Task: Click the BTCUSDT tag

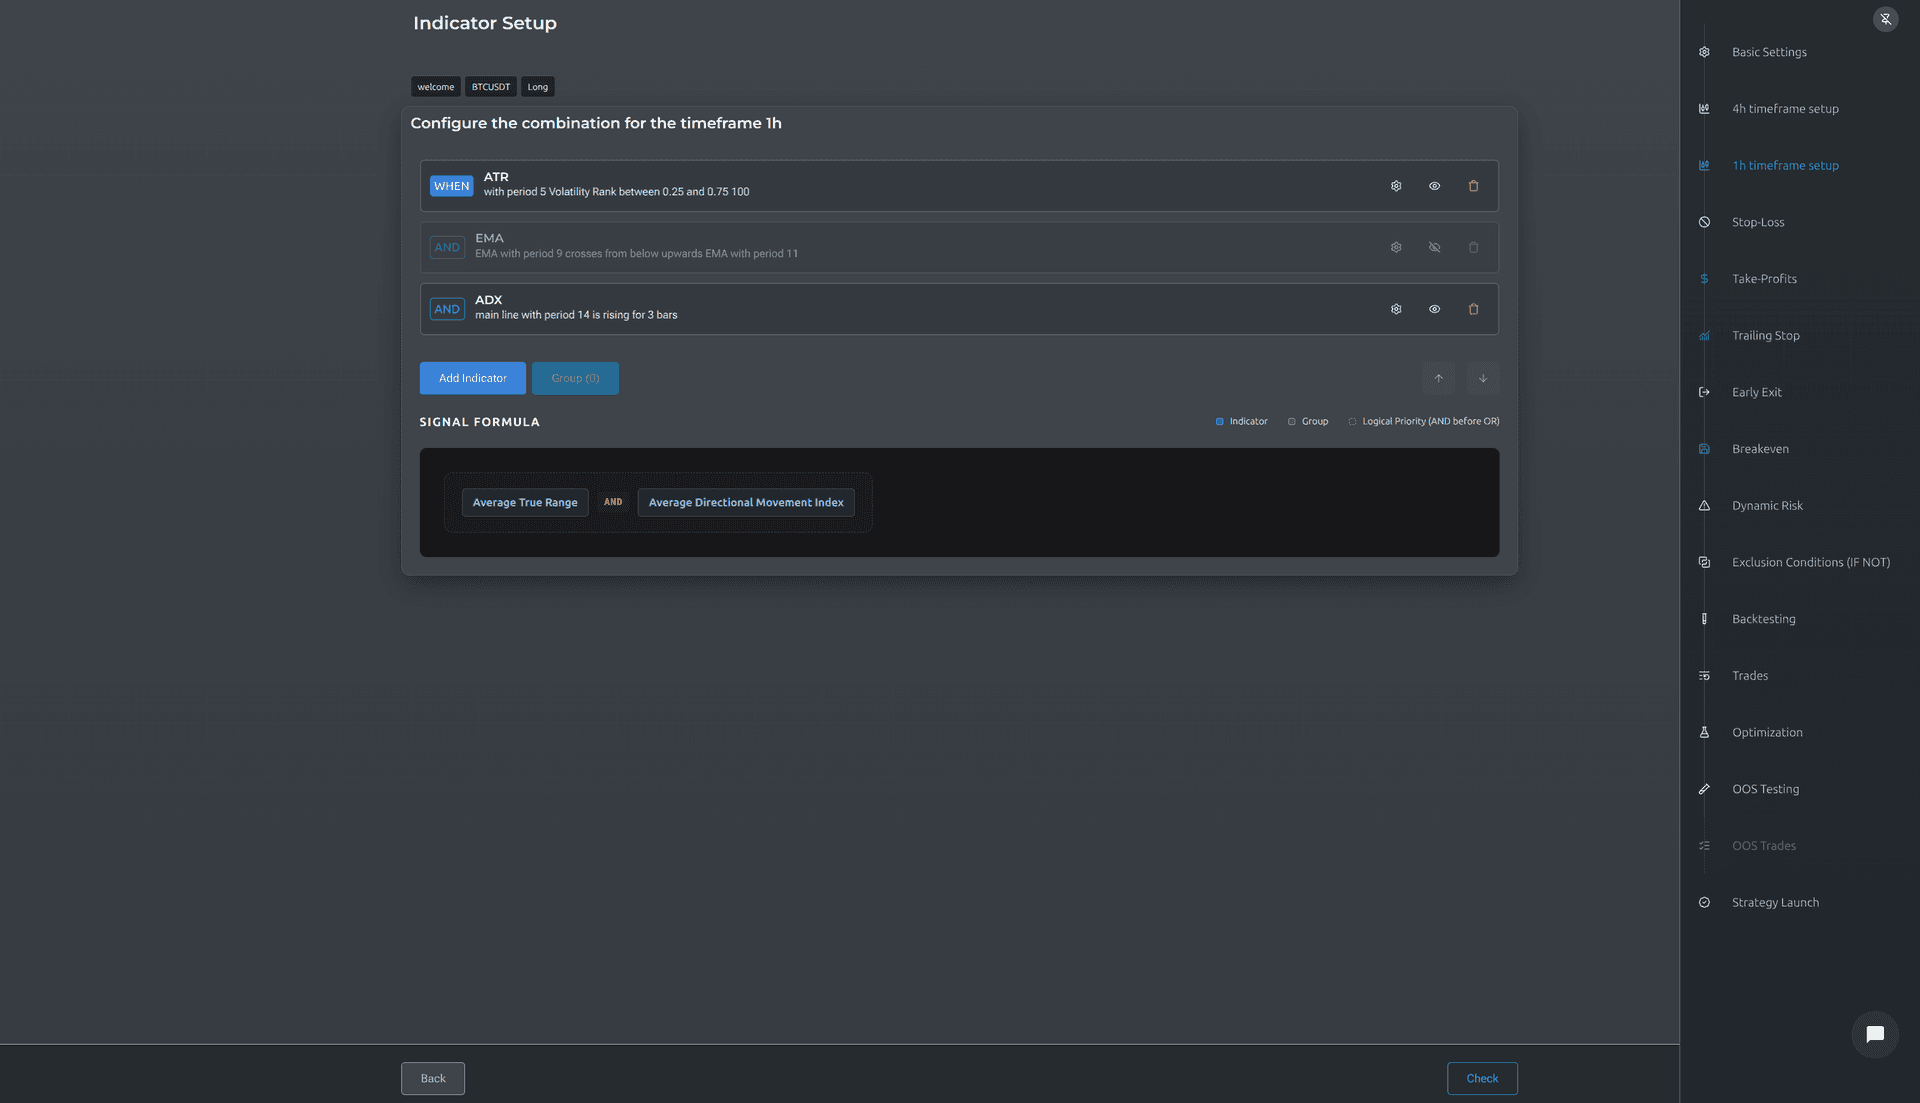Action: (x=491, y=87)
